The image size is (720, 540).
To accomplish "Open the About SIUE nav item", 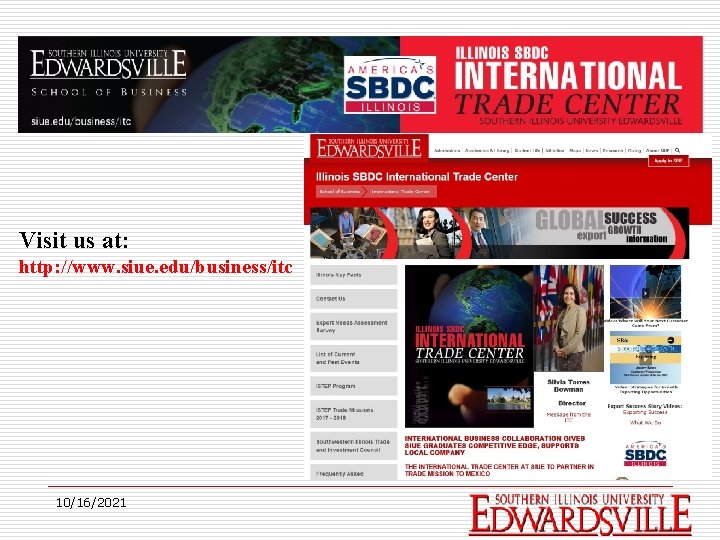I will [657, 151].
